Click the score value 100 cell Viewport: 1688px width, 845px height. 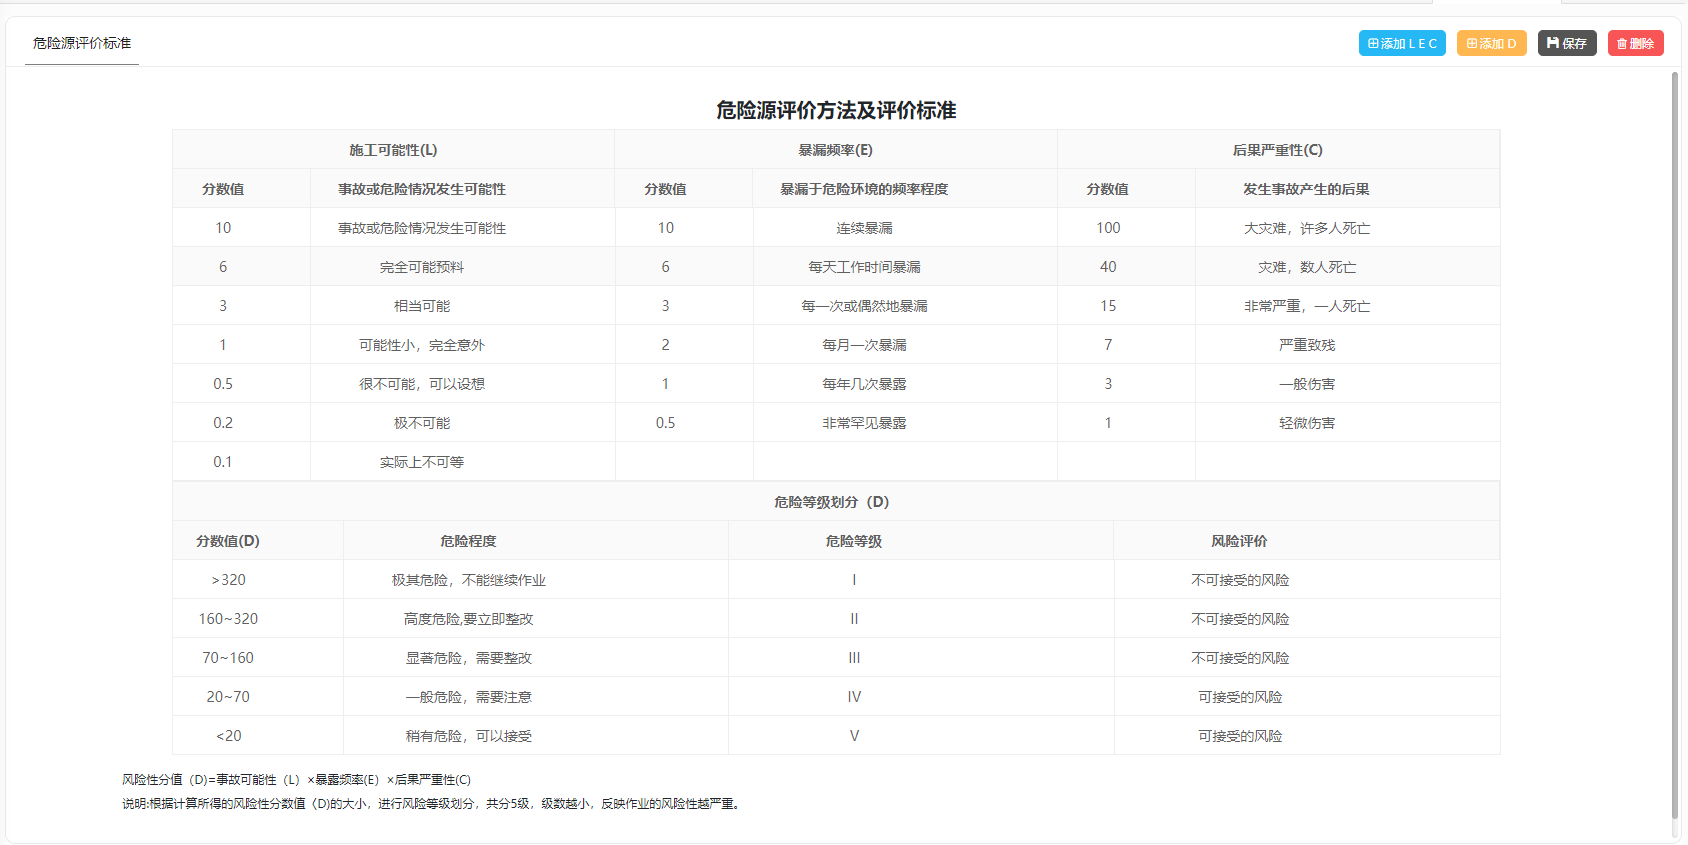[x=1108, y=228]
